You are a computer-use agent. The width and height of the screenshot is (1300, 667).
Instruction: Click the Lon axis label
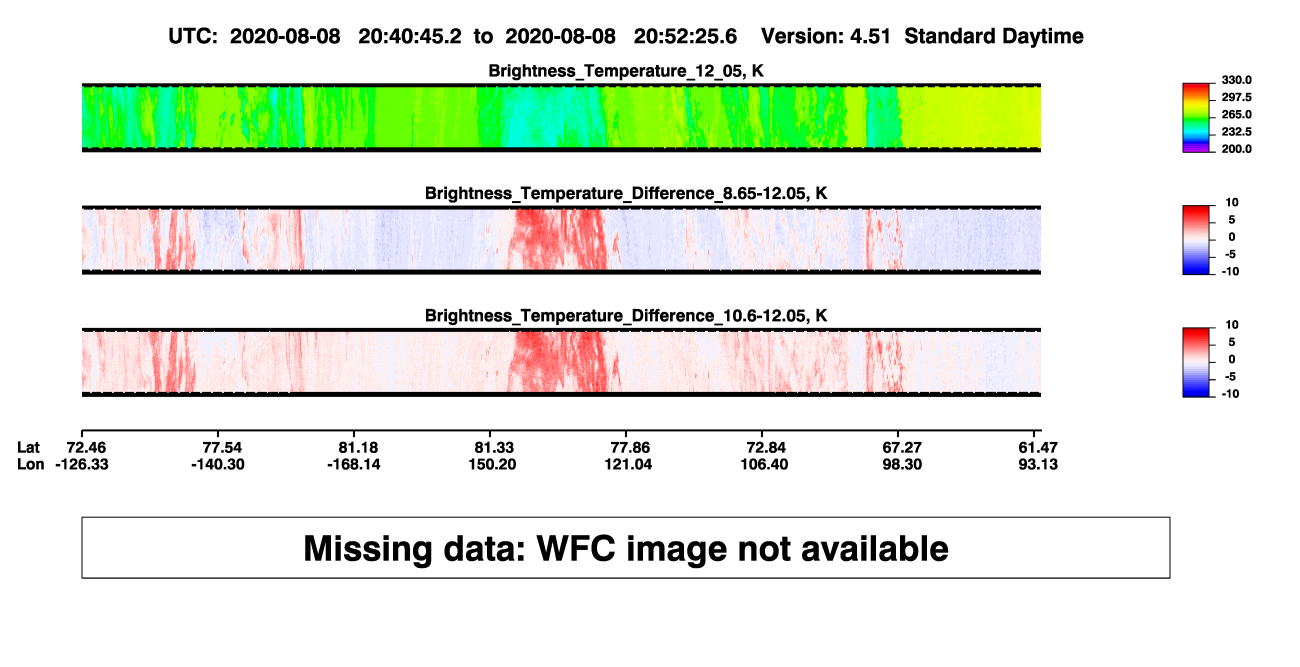click(x=30, y=464)
